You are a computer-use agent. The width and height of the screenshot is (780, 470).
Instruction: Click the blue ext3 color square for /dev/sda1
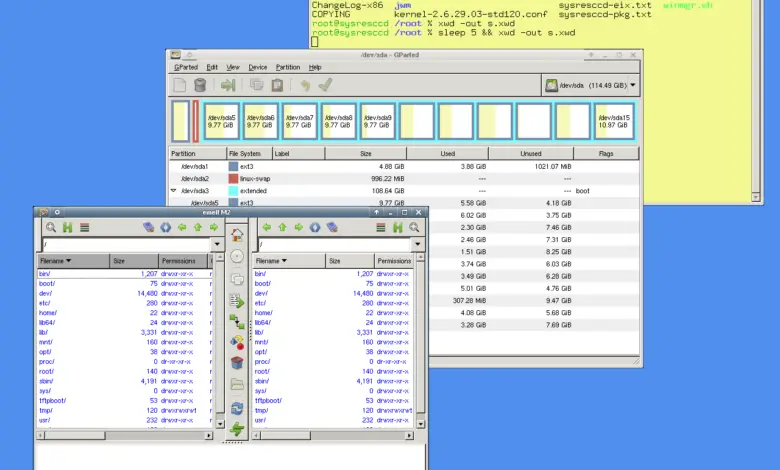233,167
